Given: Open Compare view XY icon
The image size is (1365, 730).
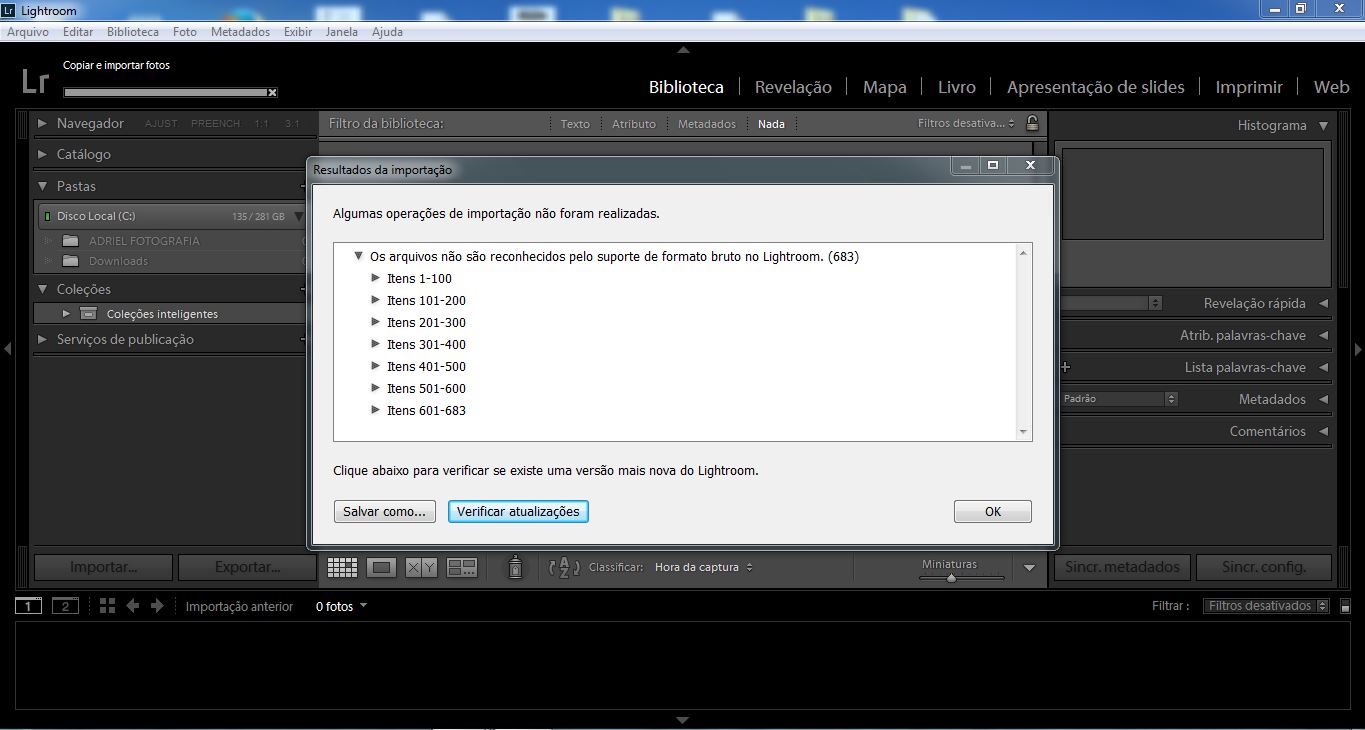Looking at the screenshot, I should click(421, 567).
